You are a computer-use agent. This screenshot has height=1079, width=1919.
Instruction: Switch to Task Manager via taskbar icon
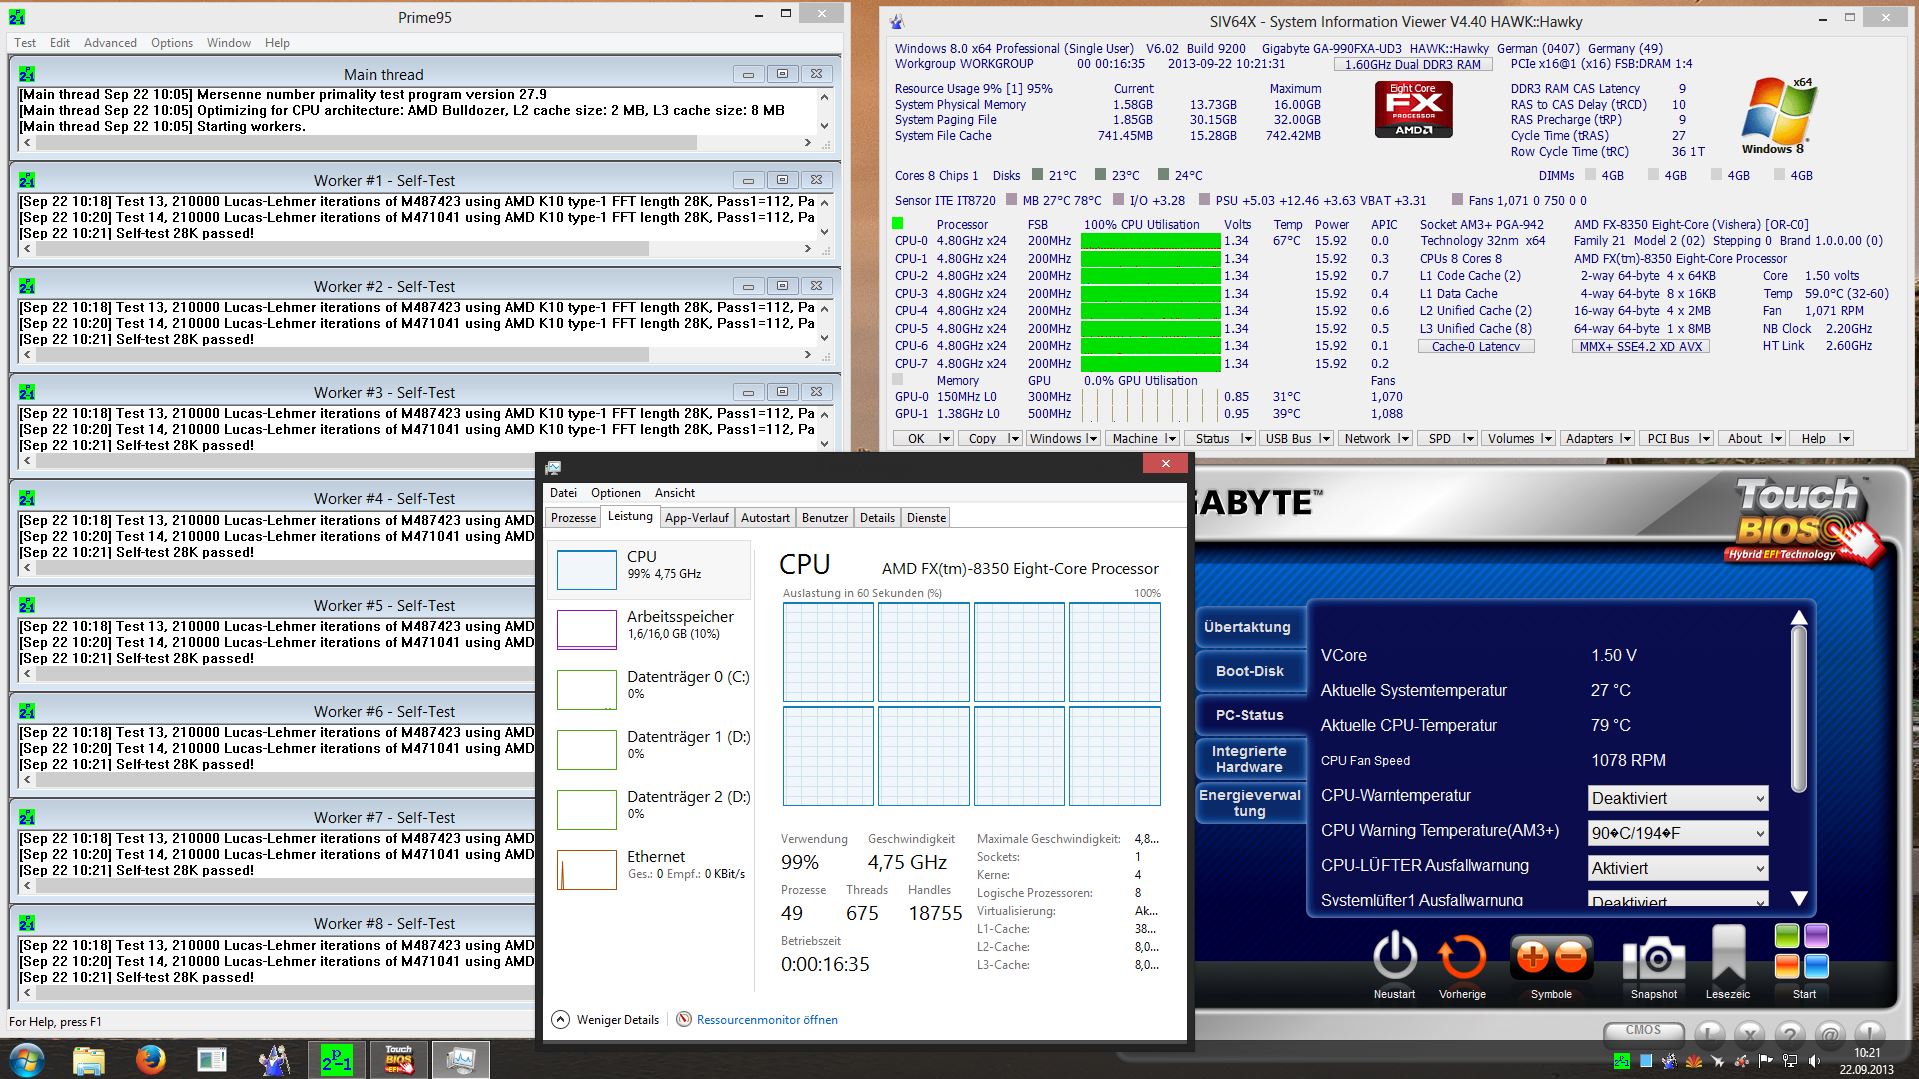pos(460,1059)
